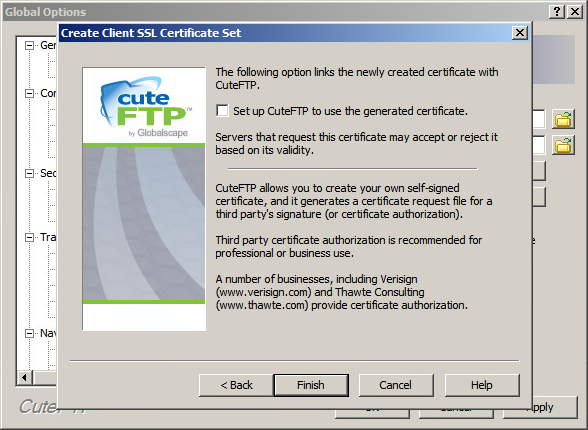The width and height of the screenshot is (588, 430).
Task: Click the Global Options help question mark button
Action: point(557,12)
